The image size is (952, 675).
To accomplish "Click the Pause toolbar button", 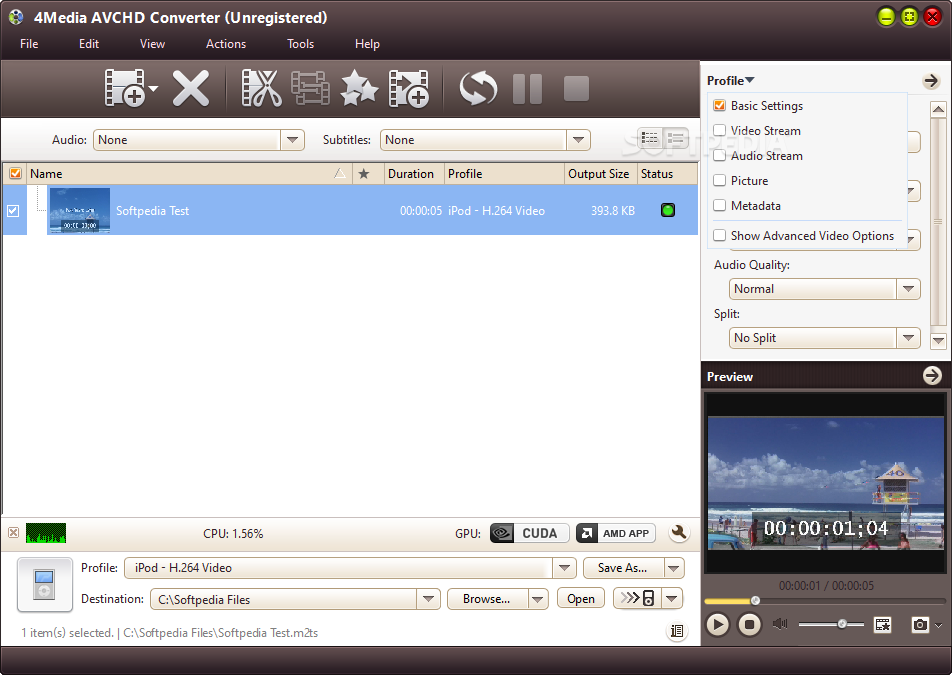I will (x=527, y=89).
